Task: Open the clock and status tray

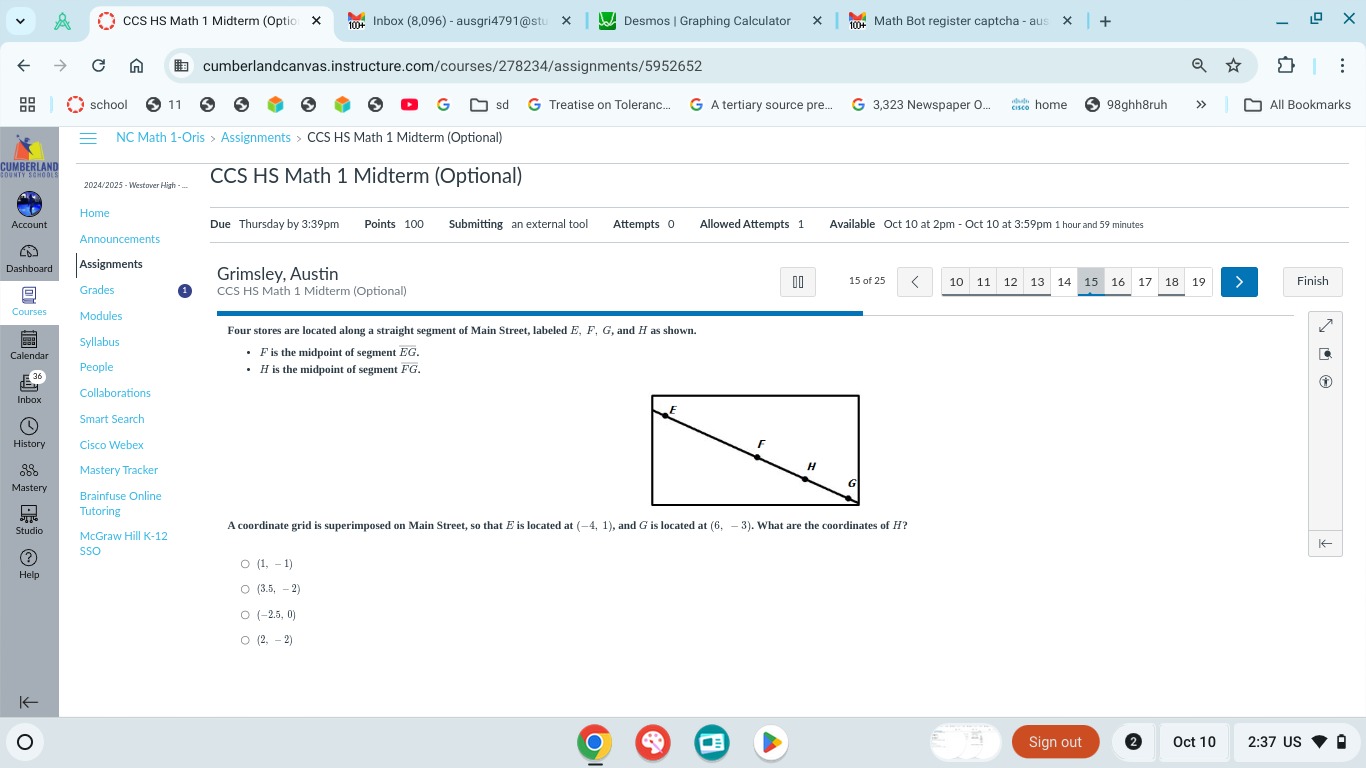Action: [x=1297, y=742]
